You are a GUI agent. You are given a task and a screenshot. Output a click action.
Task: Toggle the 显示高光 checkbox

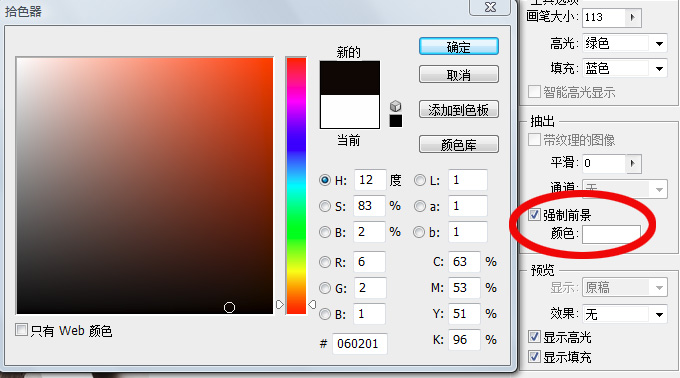535,336
